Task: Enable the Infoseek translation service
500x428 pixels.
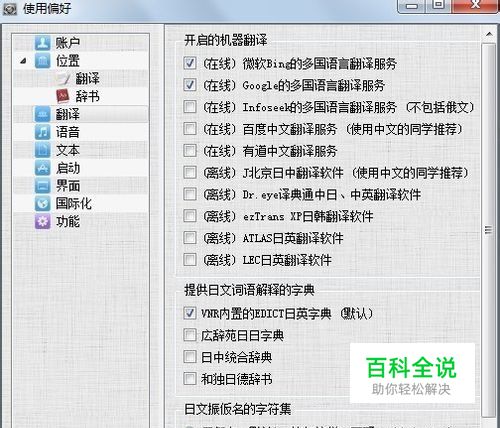Action: point(190,107)
